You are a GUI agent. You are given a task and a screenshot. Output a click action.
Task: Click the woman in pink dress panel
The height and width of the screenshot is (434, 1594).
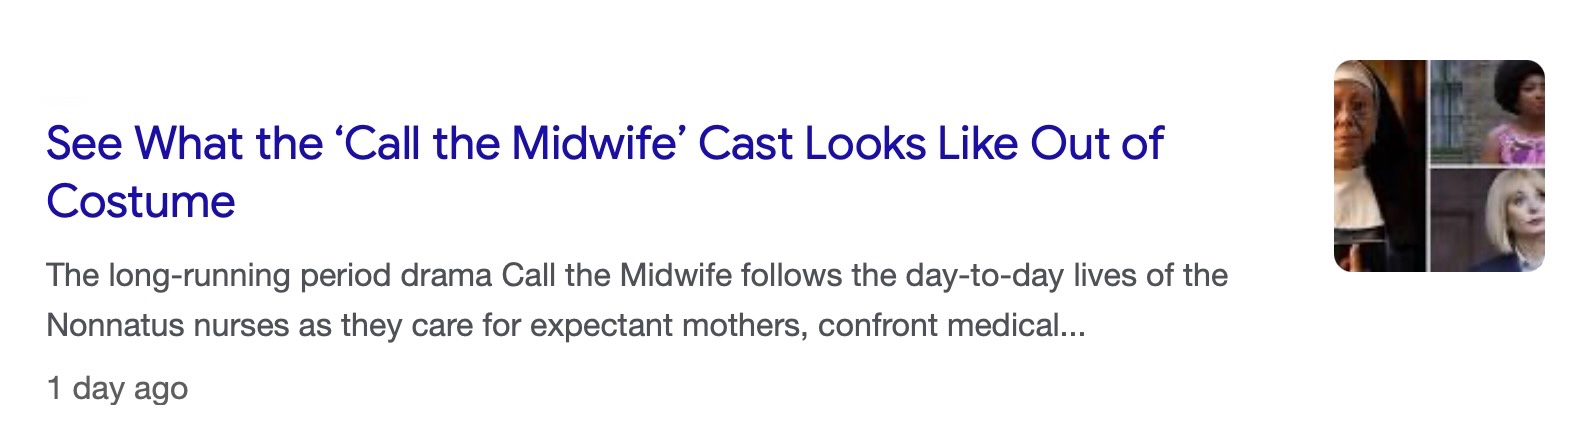pos(1488,112)
